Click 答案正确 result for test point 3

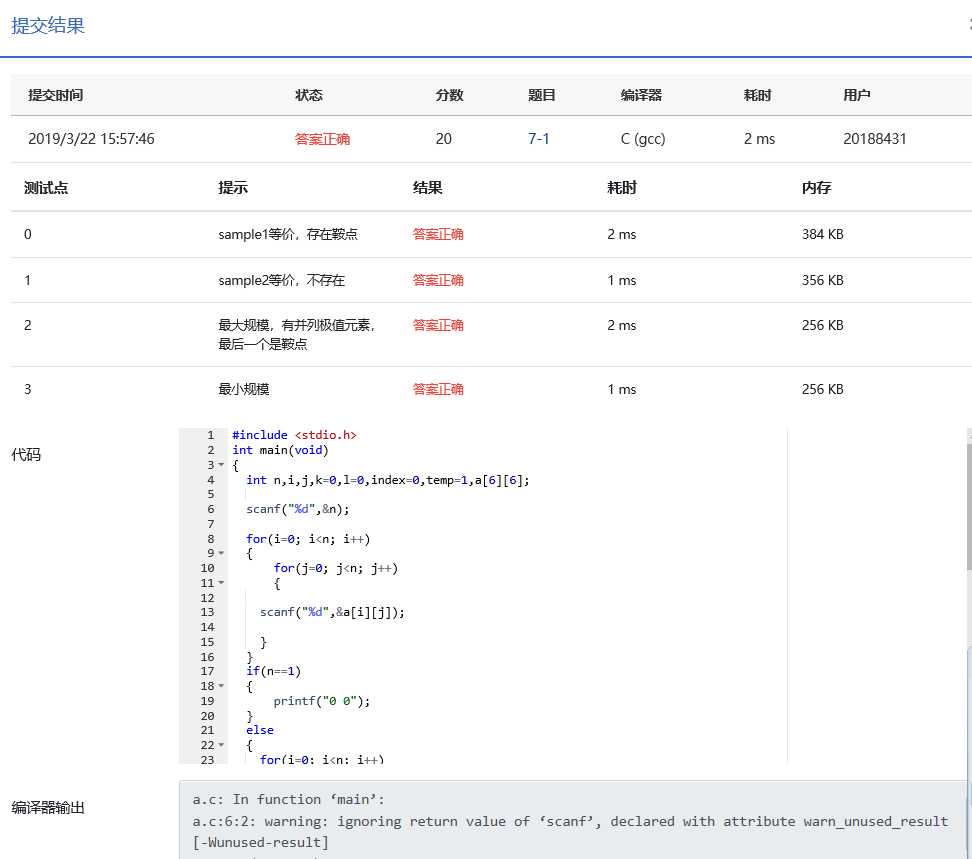tap(438, 389)
